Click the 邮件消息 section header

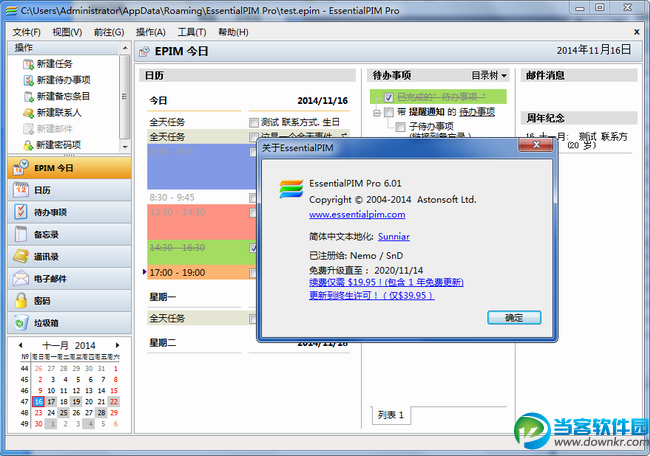(x=579, y=75)
